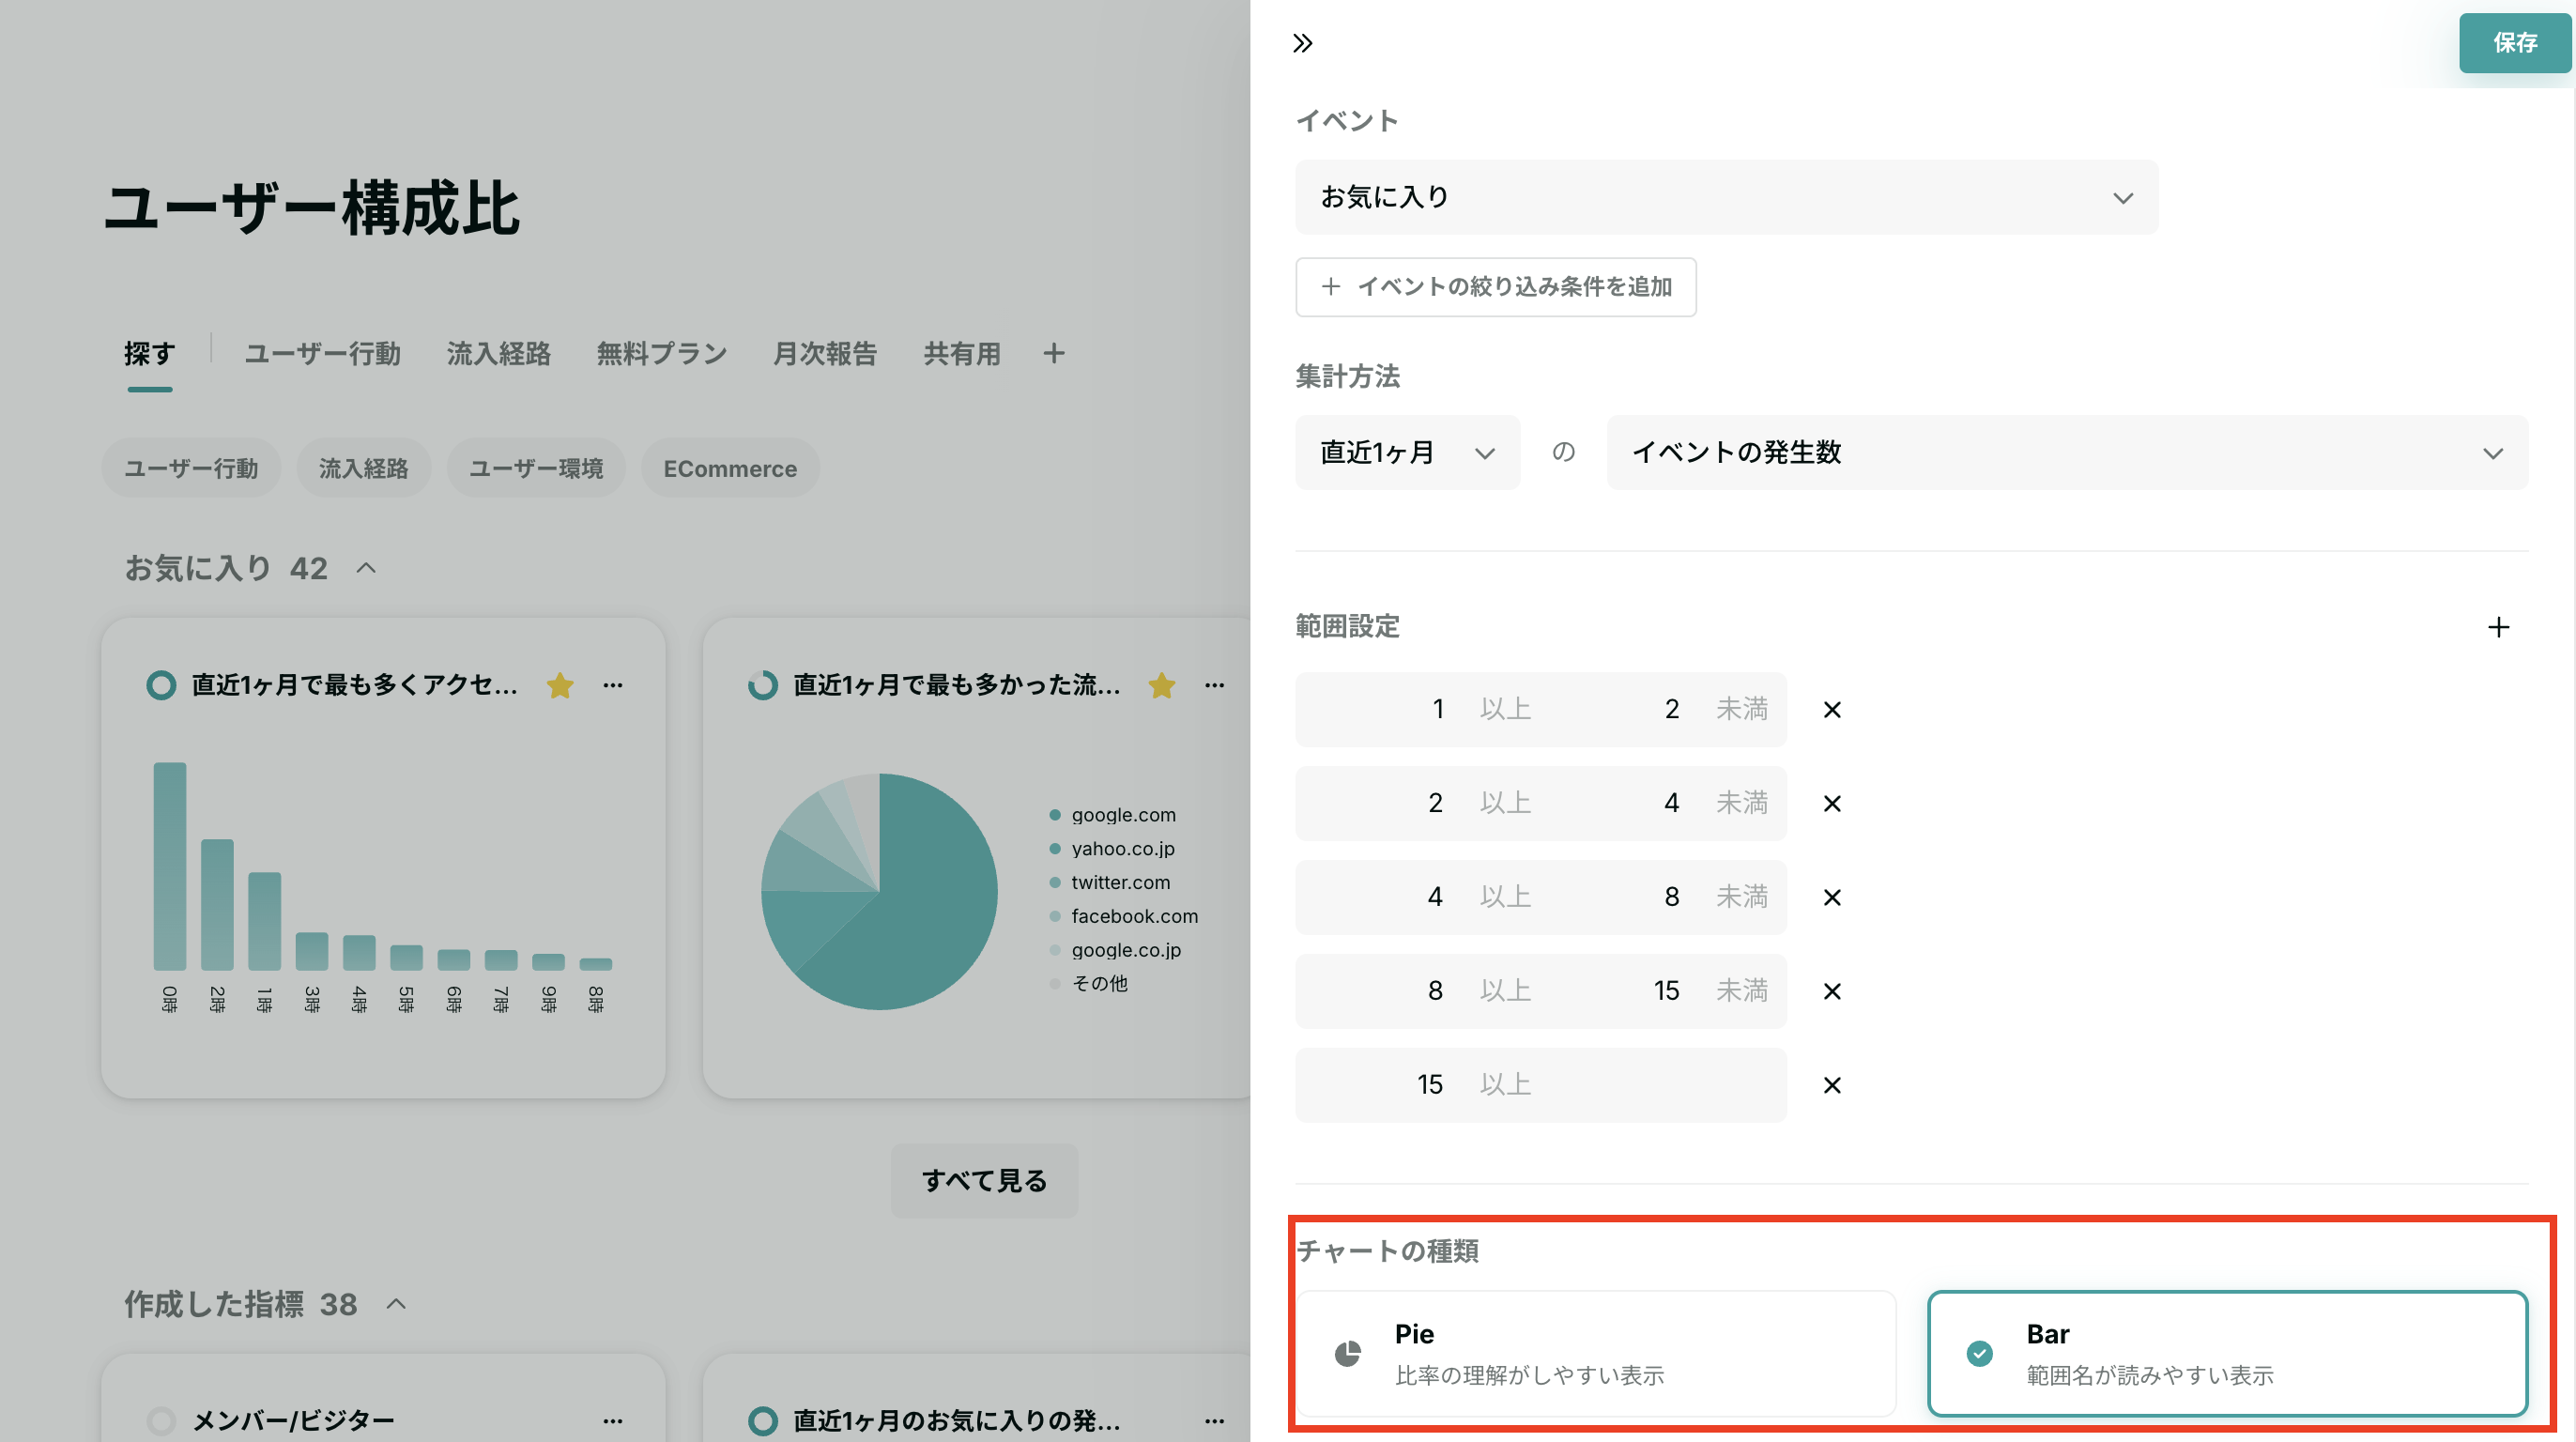This screenshot has height=1442, width=2576.
Task: Switch to the 探す tab
Action: [149, 353]
